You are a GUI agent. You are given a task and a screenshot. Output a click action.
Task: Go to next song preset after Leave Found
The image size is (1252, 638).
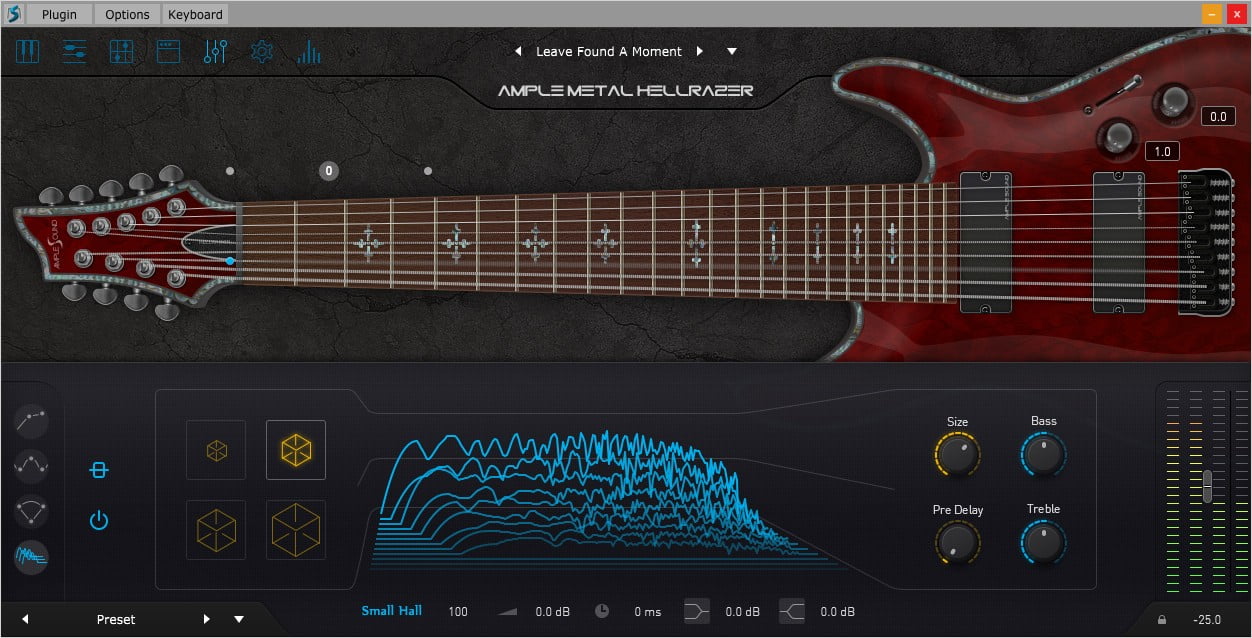(x=700, y=51)
